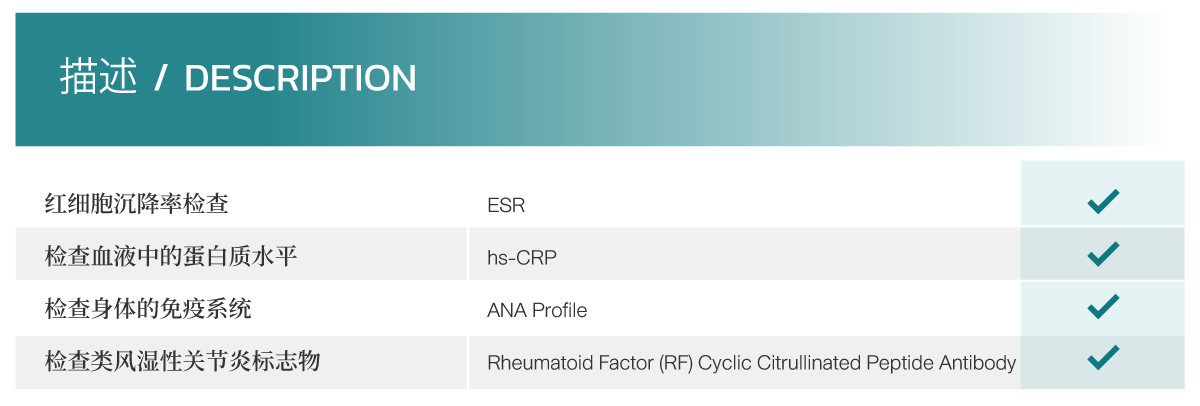This screenshot has height=406, width=1200.
Task: Click the 检查身体的免疫系统 description
Action: (x=148, y=309)
